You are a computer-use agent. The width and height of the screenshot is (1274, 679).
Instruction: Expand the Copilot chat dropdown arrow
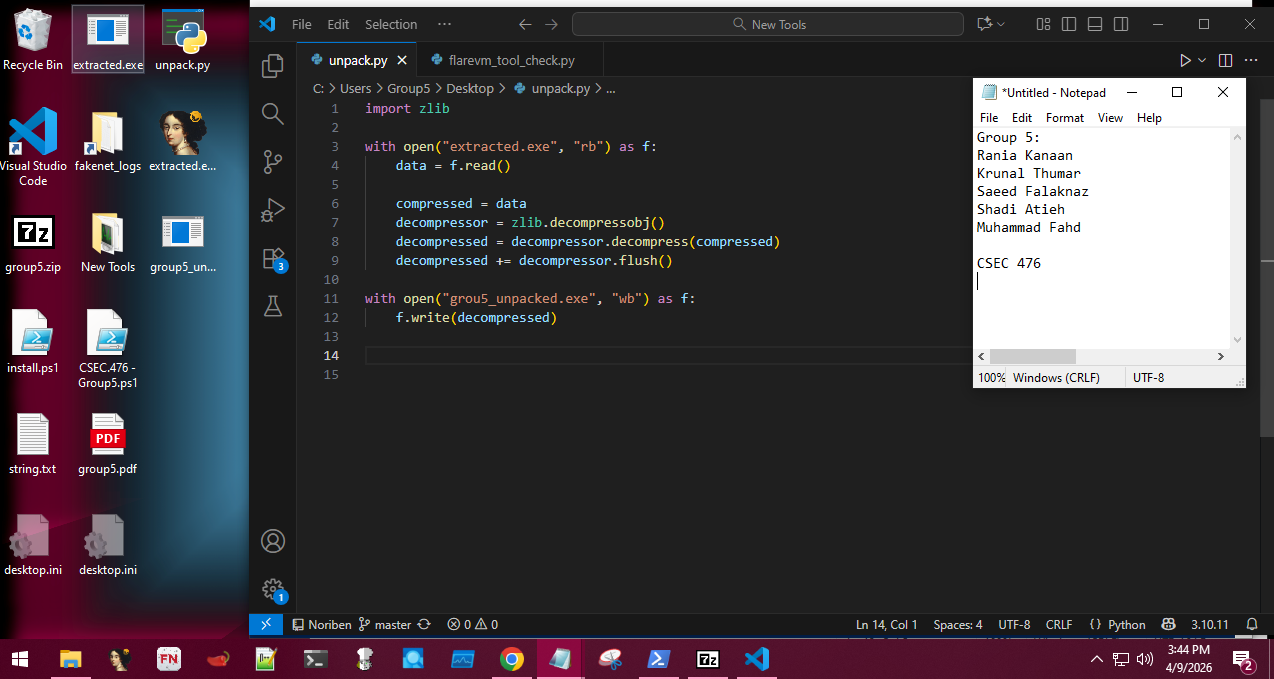(1001, 24)
